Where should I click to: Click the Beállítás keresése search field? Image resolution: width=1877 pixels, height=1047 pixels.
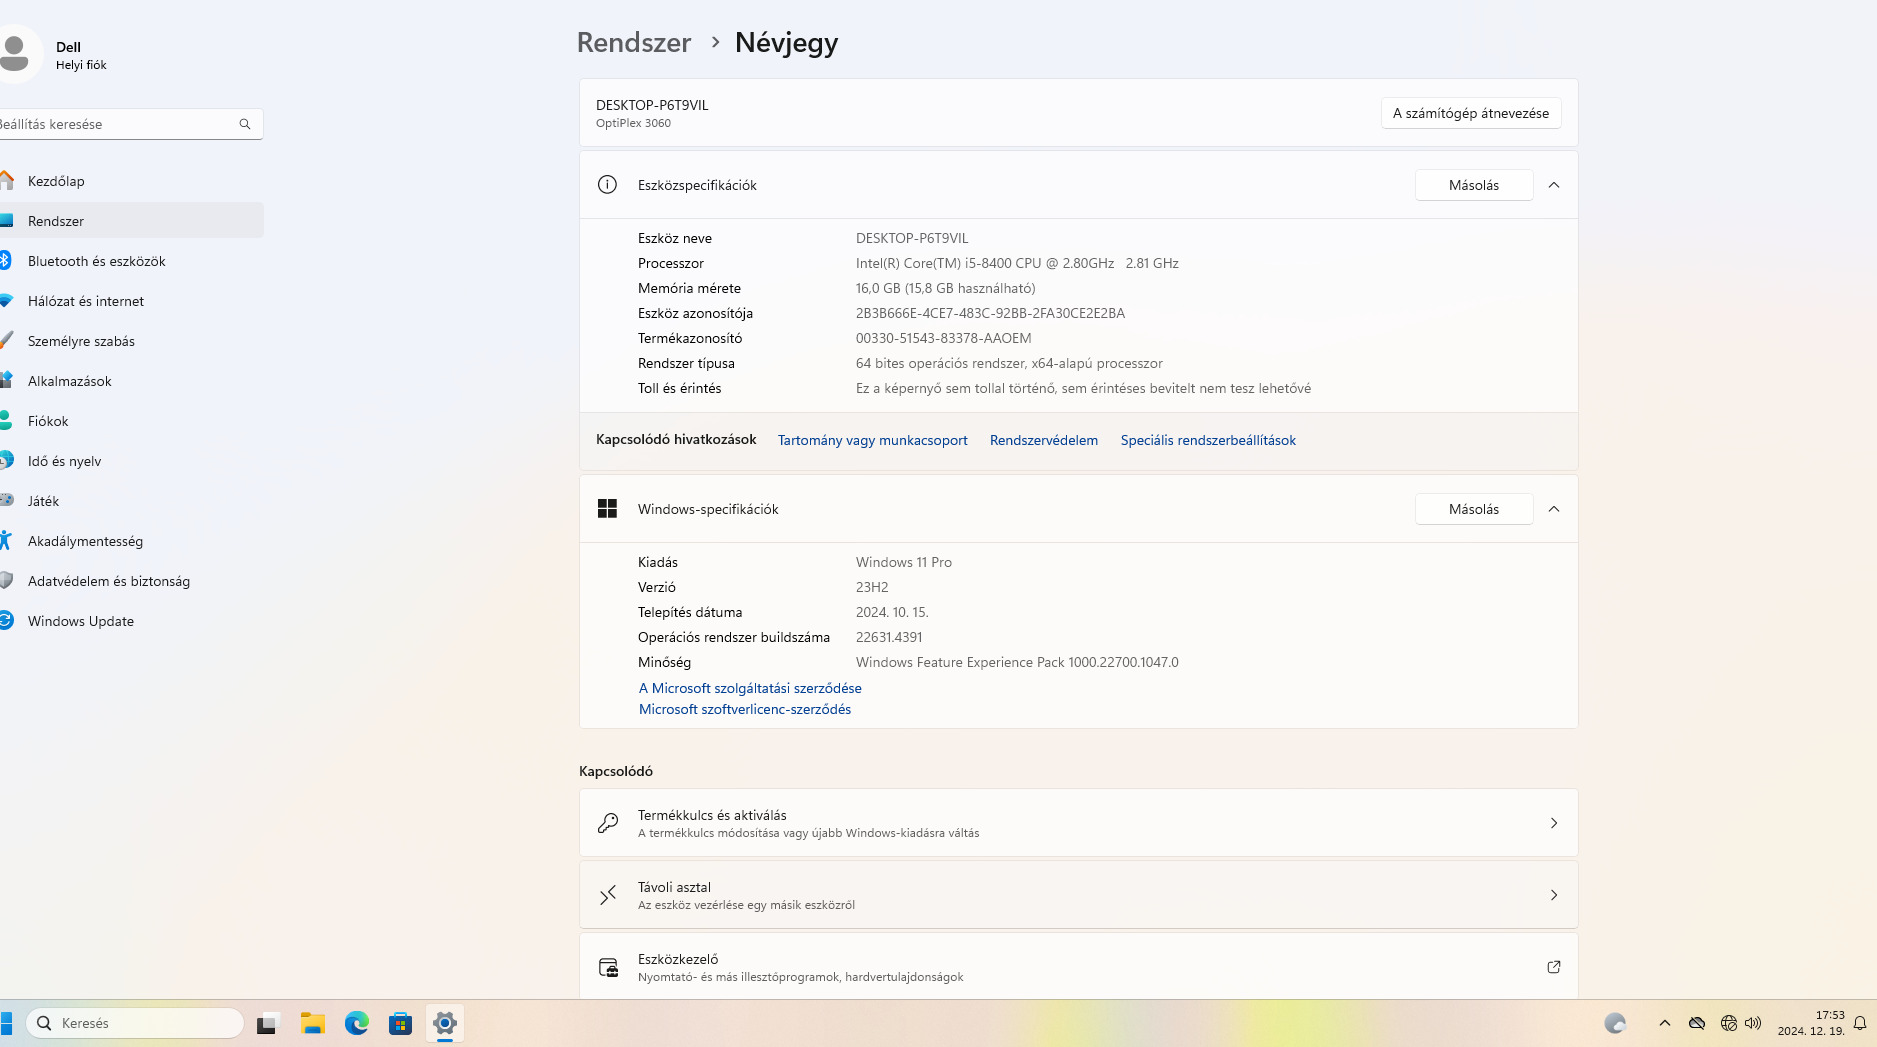131,124
